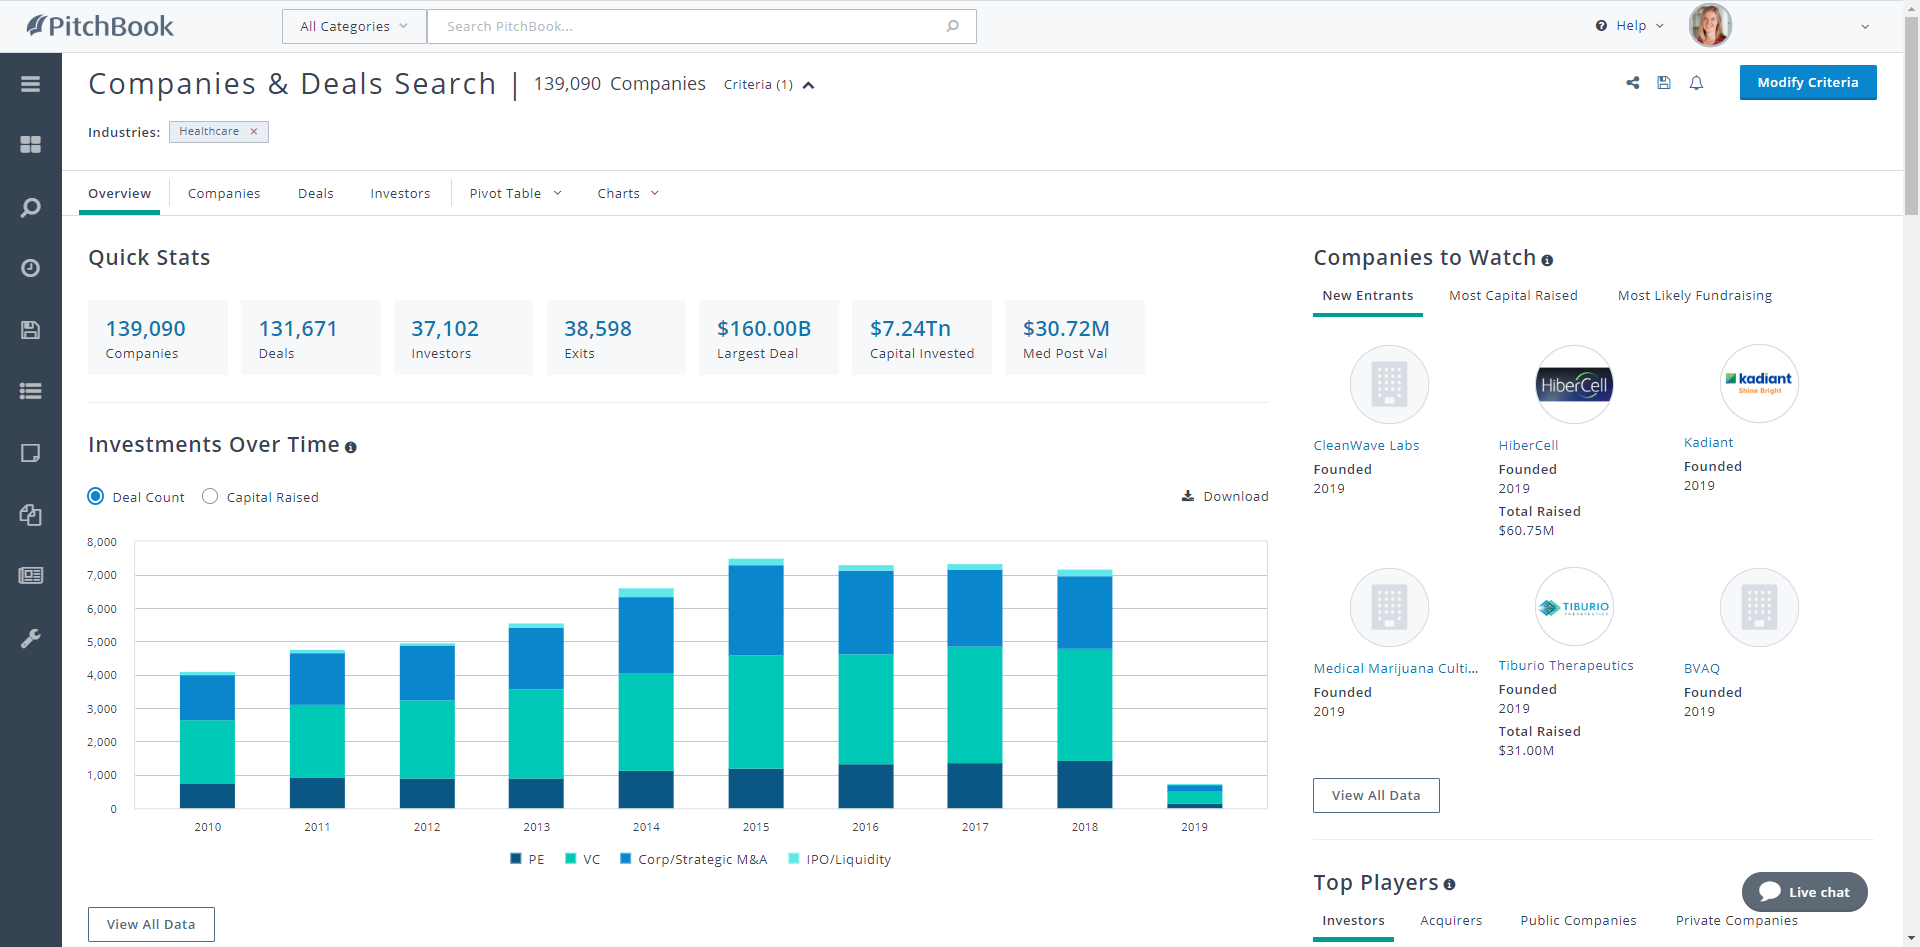
Task: Open the wrench tools icon in the sidebar
Action: click(30, 638)
